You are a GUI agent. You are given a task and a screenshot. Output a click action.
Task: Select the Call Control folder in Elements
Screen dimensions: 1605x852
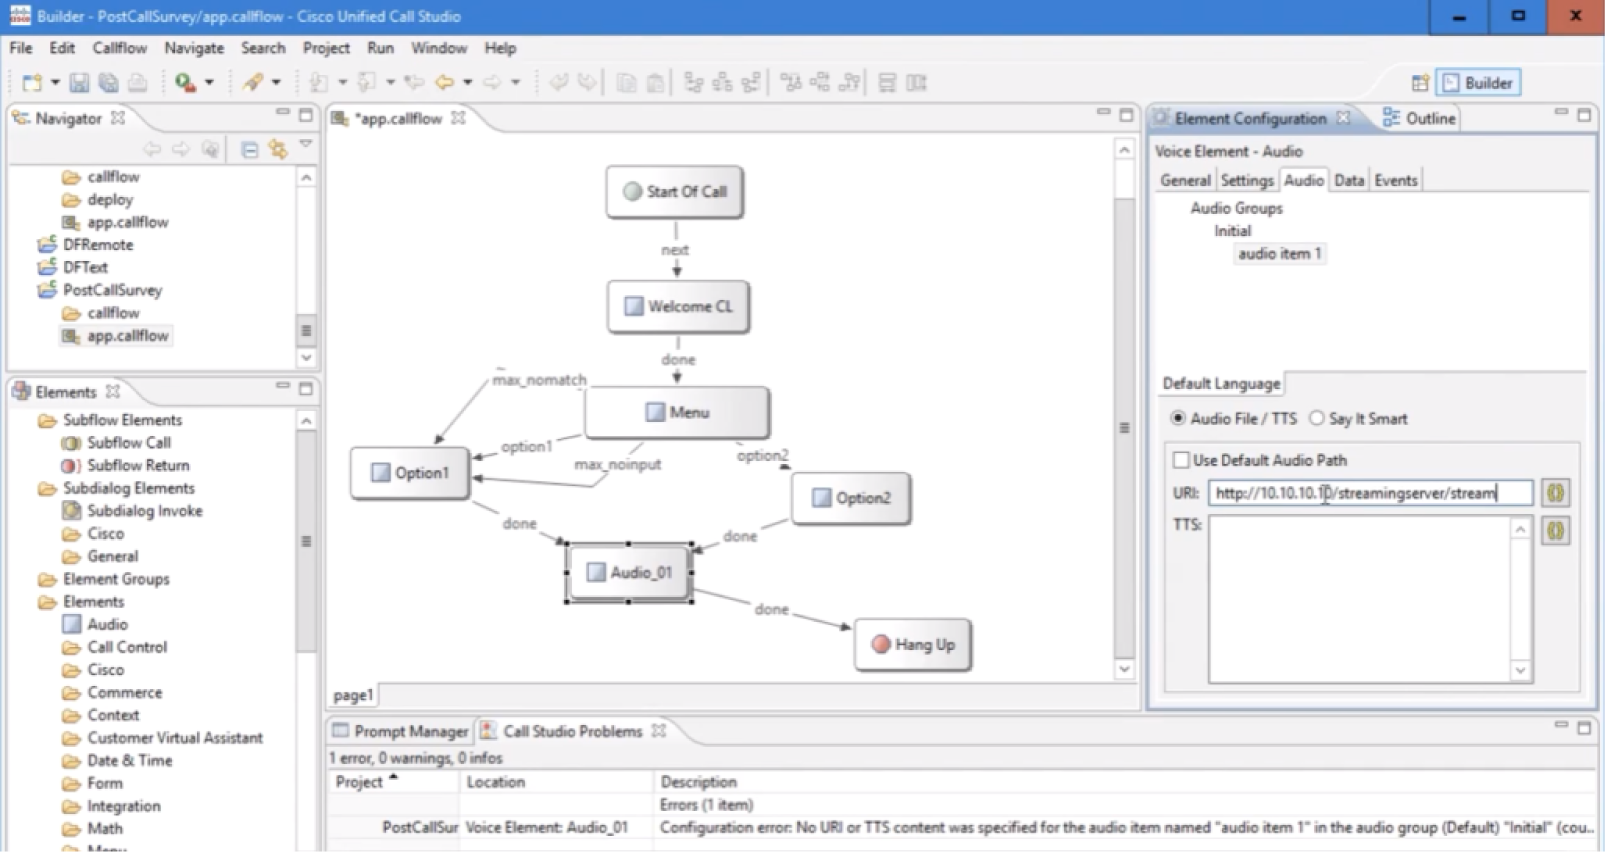click(x=127, y=647)
